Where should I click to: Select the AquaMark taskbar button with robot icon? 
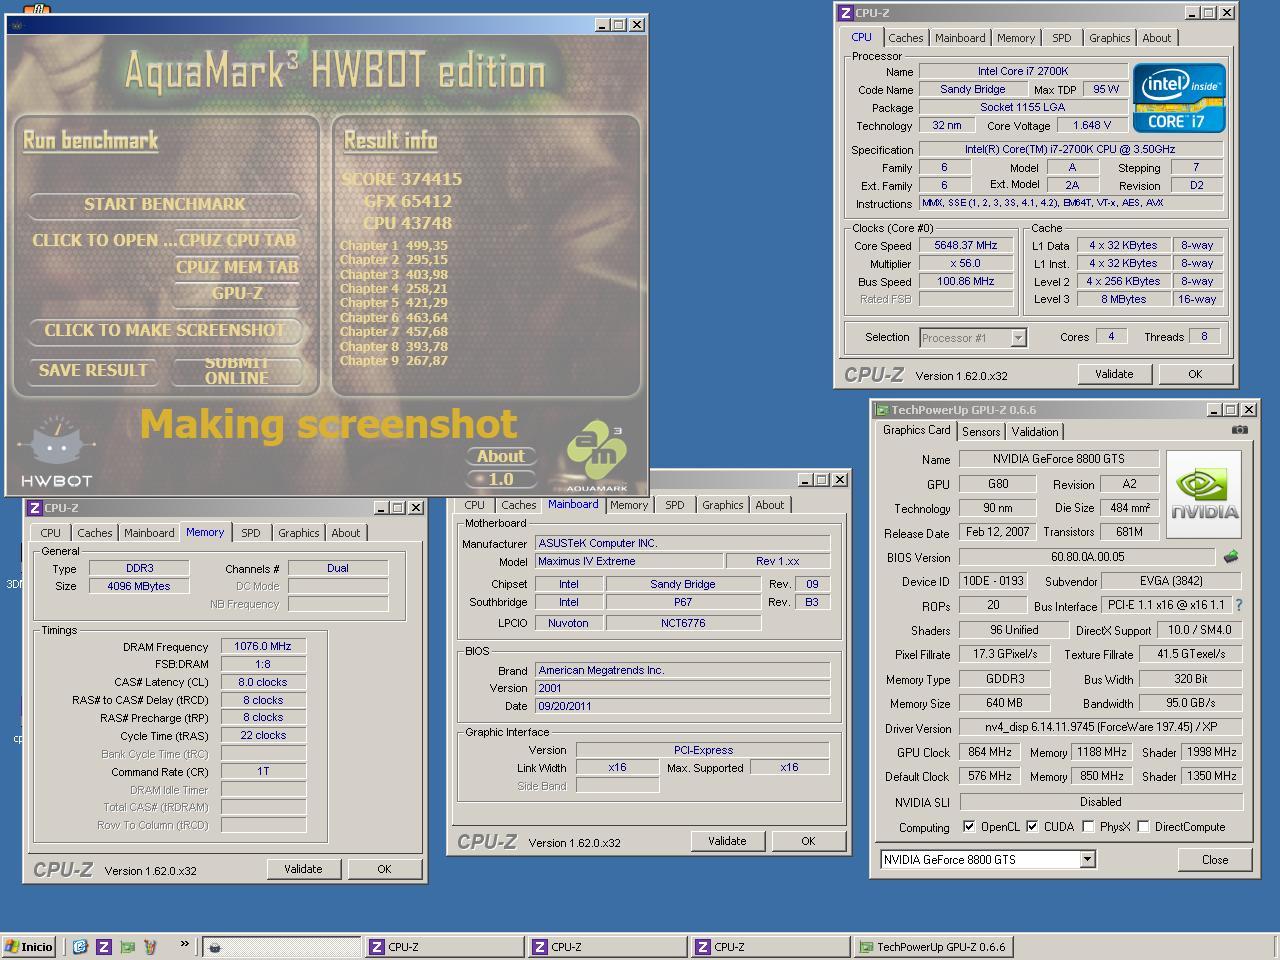(282, 947)
